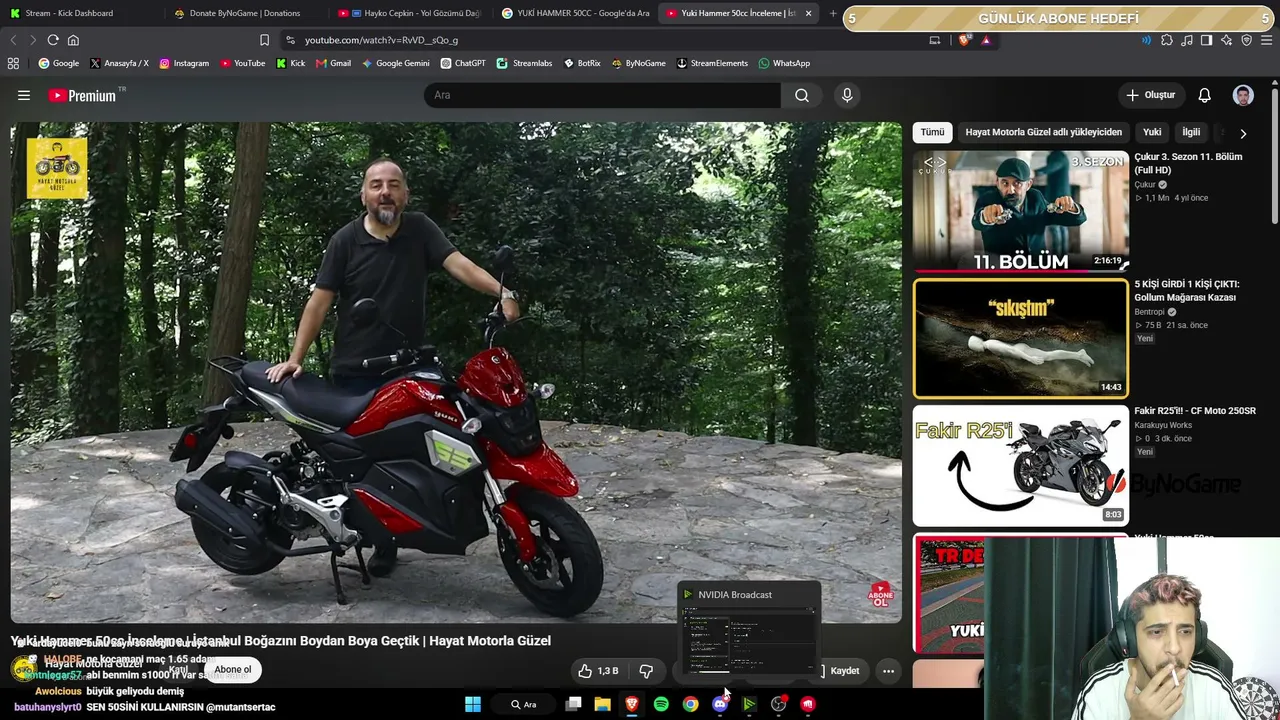Click the Oluştur create button
Viewport: 1280px width, 720px height.
[x=1150, y=95]
